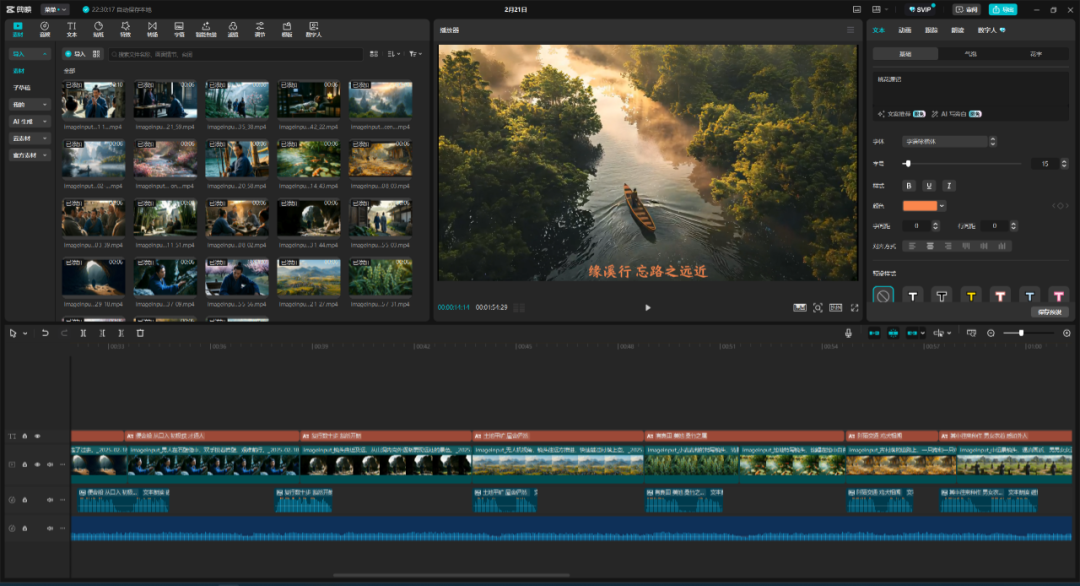Select the Basic (基础) sub-tab
The height and width of the screenshot is (586, 1080).
(x=905, y=54)
